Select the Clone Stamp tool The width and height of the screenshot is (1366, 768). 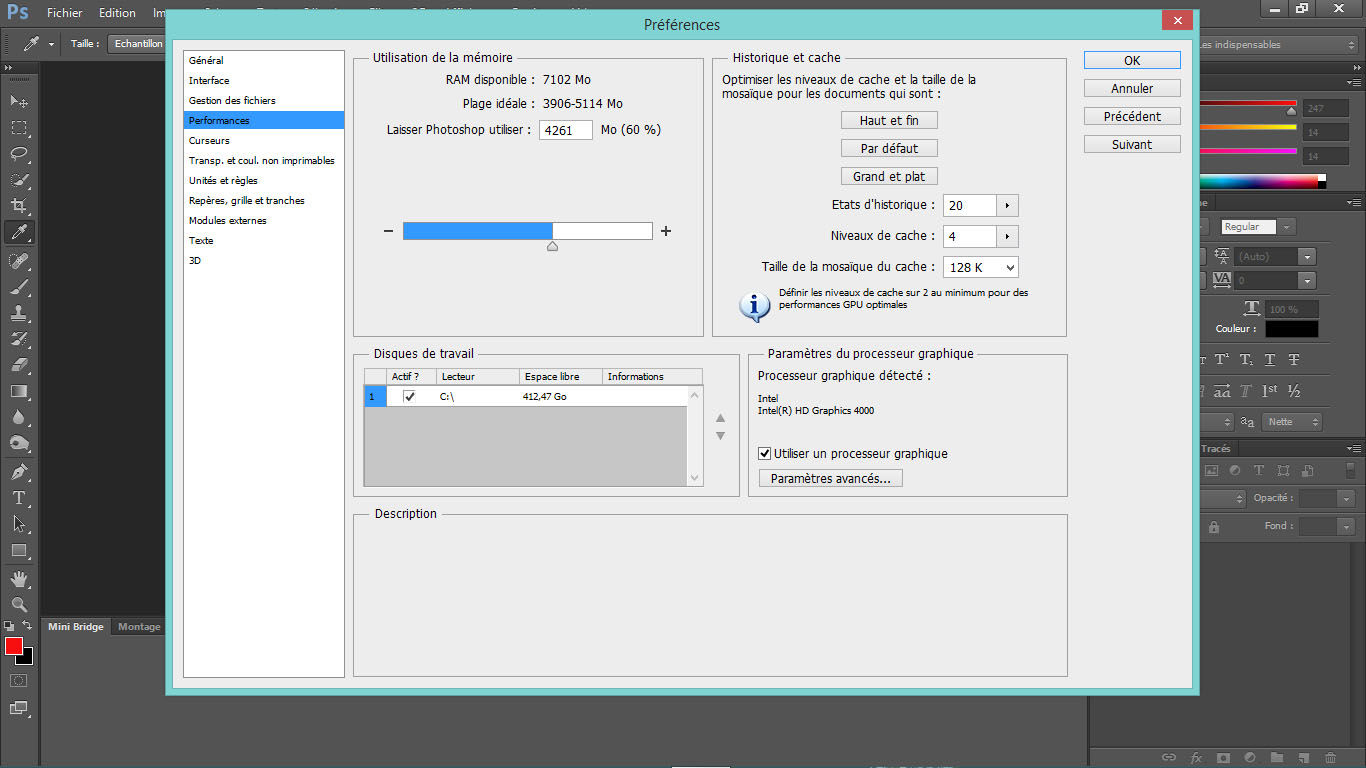19,312
